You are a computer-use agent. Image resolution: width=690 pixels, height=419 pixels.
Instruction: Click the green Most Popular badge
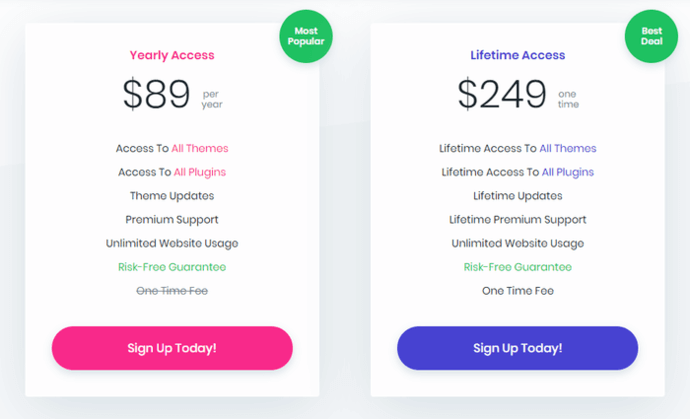tap(306, 38)
